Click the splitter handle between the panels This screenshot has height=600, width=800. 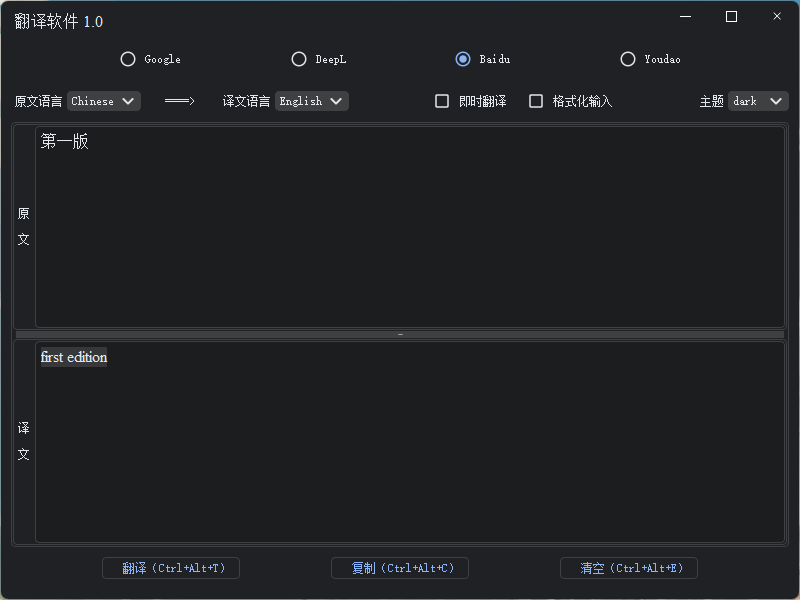tap(400, 332)
